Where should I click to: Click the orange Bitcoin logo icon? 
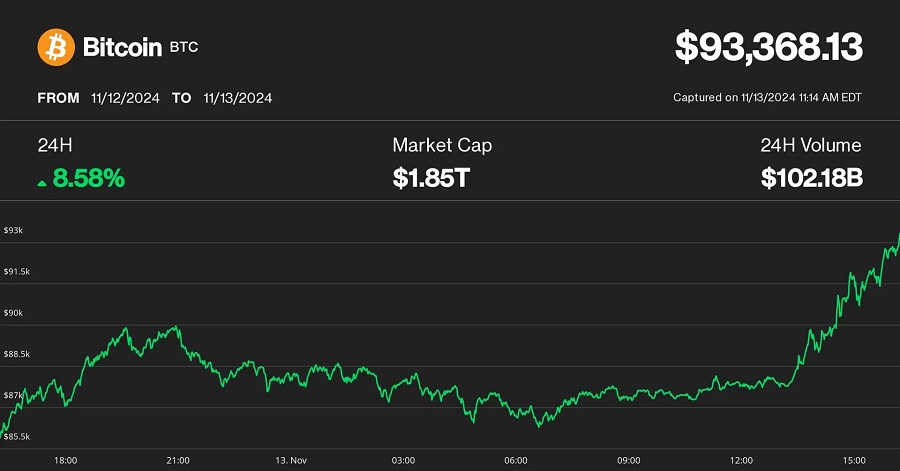pos(56,47)
